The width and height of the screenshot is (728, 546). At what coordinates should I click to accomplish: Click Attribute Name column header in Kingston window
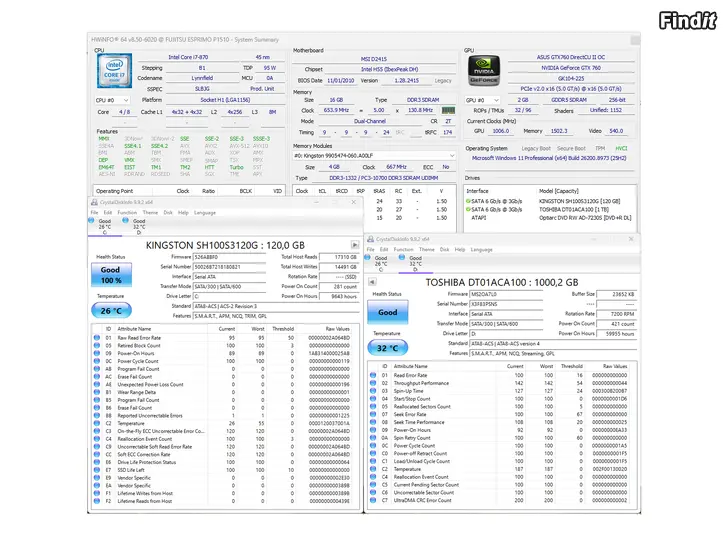pos(134,329)
